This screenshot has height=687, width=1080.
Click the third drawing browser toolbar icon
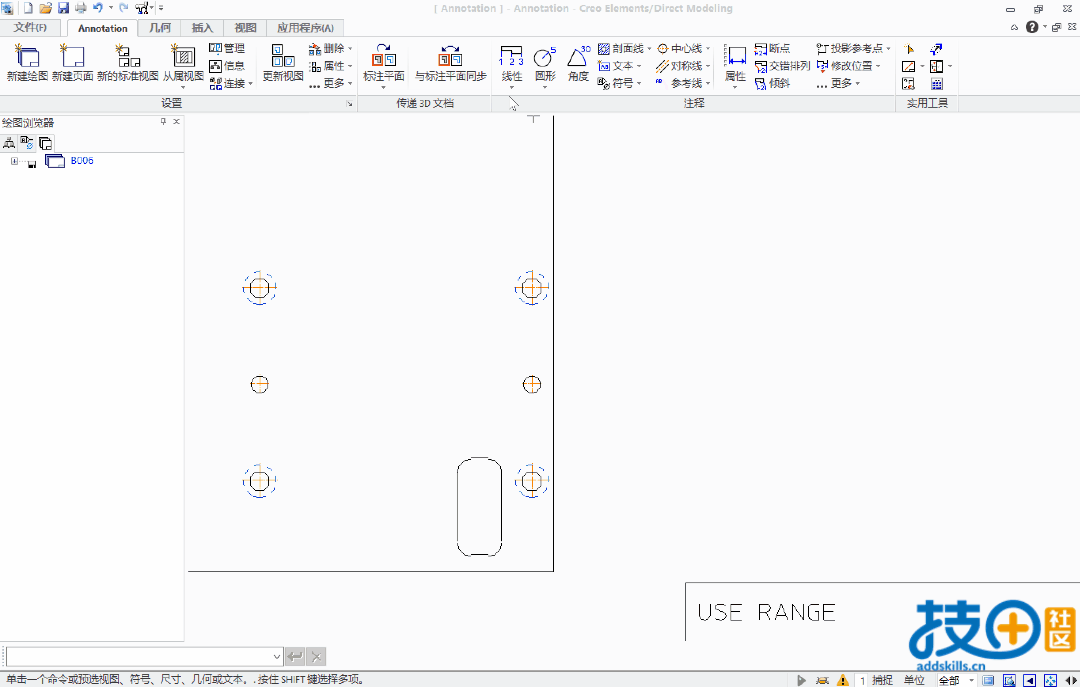(45, 143)
